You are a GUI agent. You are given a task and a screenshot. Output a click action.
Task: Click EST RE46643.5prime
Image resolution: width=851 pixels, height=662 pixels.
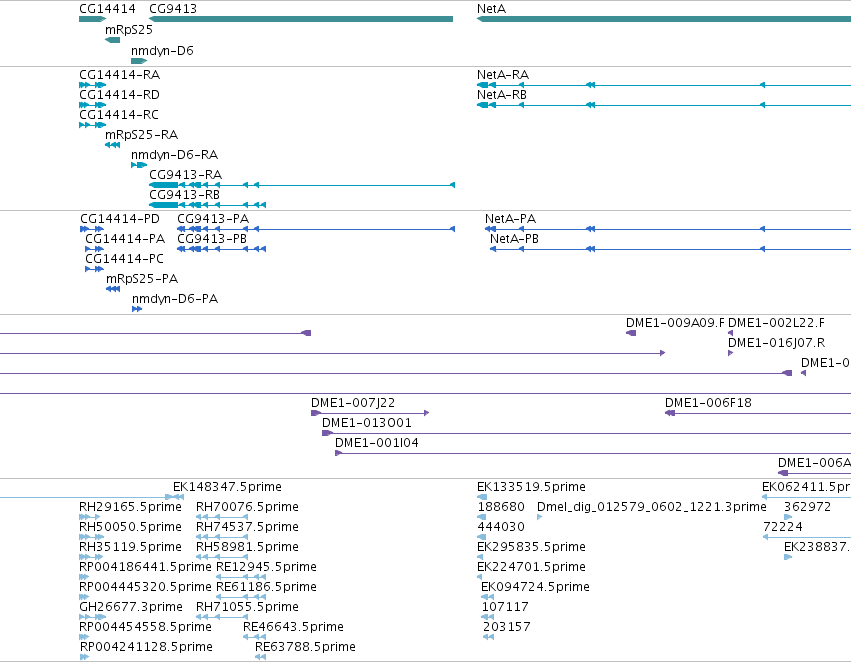pyautogui.click(x=294, y=627)
